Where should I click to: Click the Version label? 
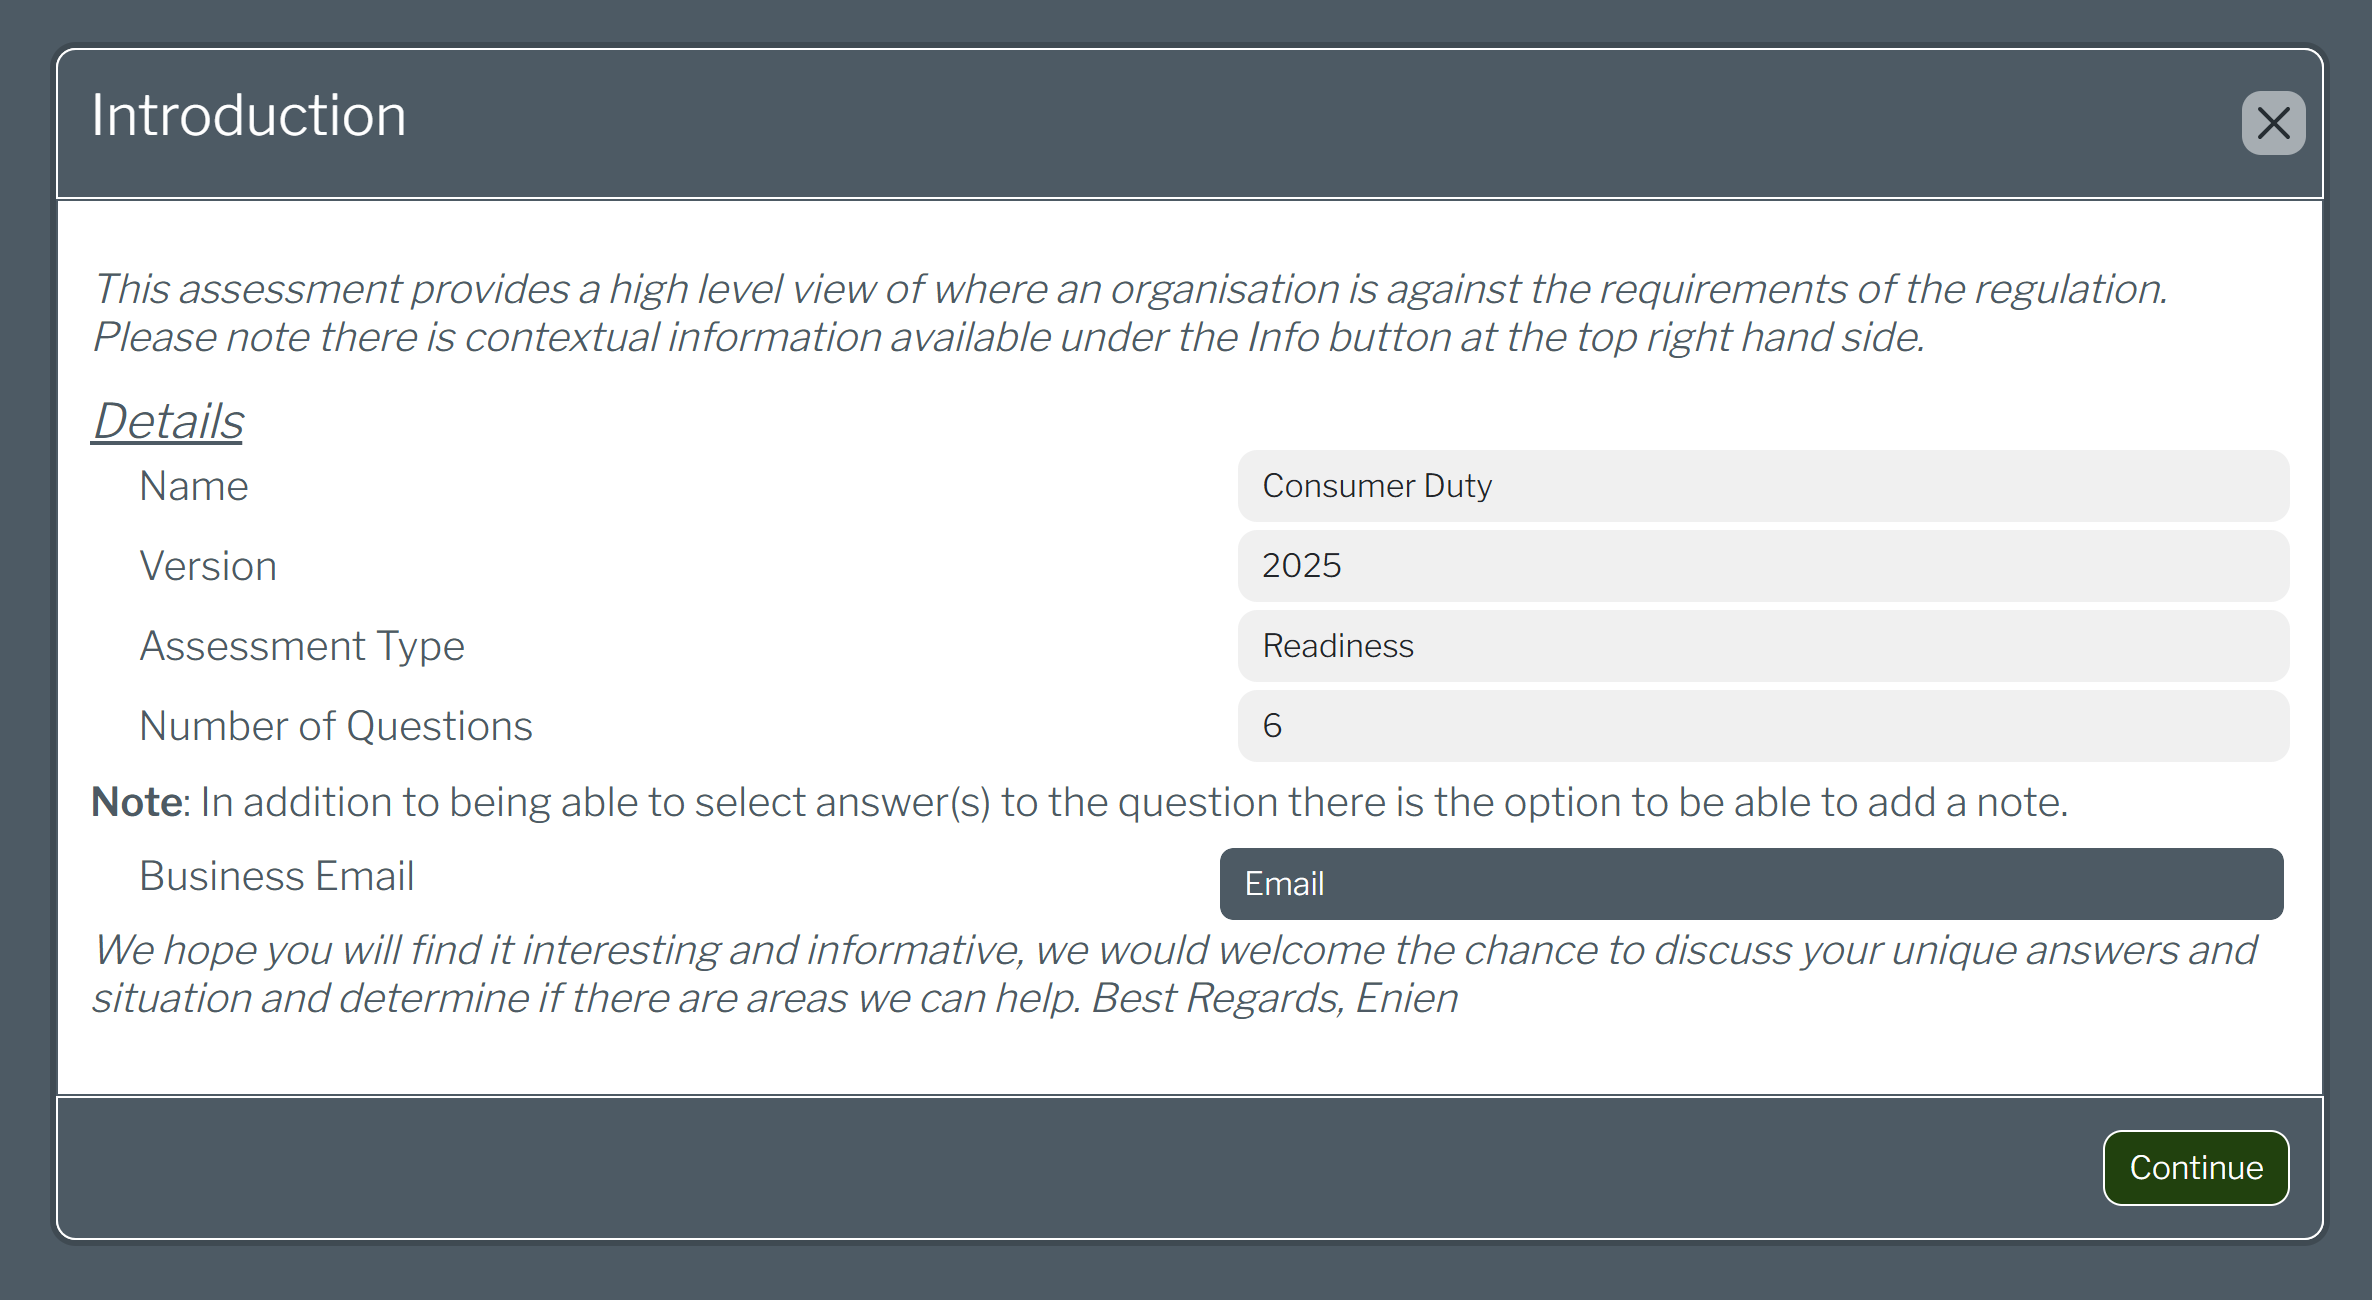208,566
